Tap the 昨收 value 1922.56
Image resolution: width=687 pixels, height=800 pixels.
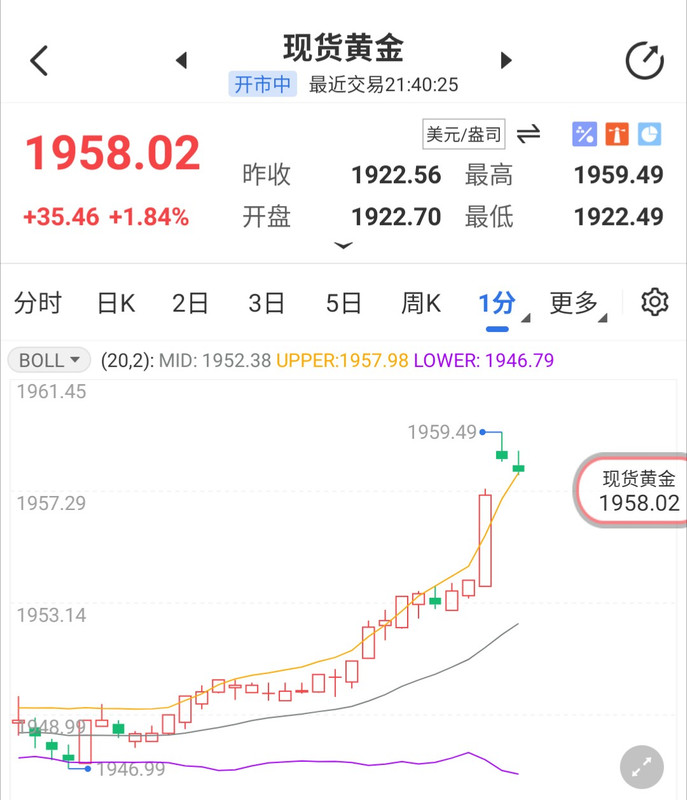[x=396, y=175]
